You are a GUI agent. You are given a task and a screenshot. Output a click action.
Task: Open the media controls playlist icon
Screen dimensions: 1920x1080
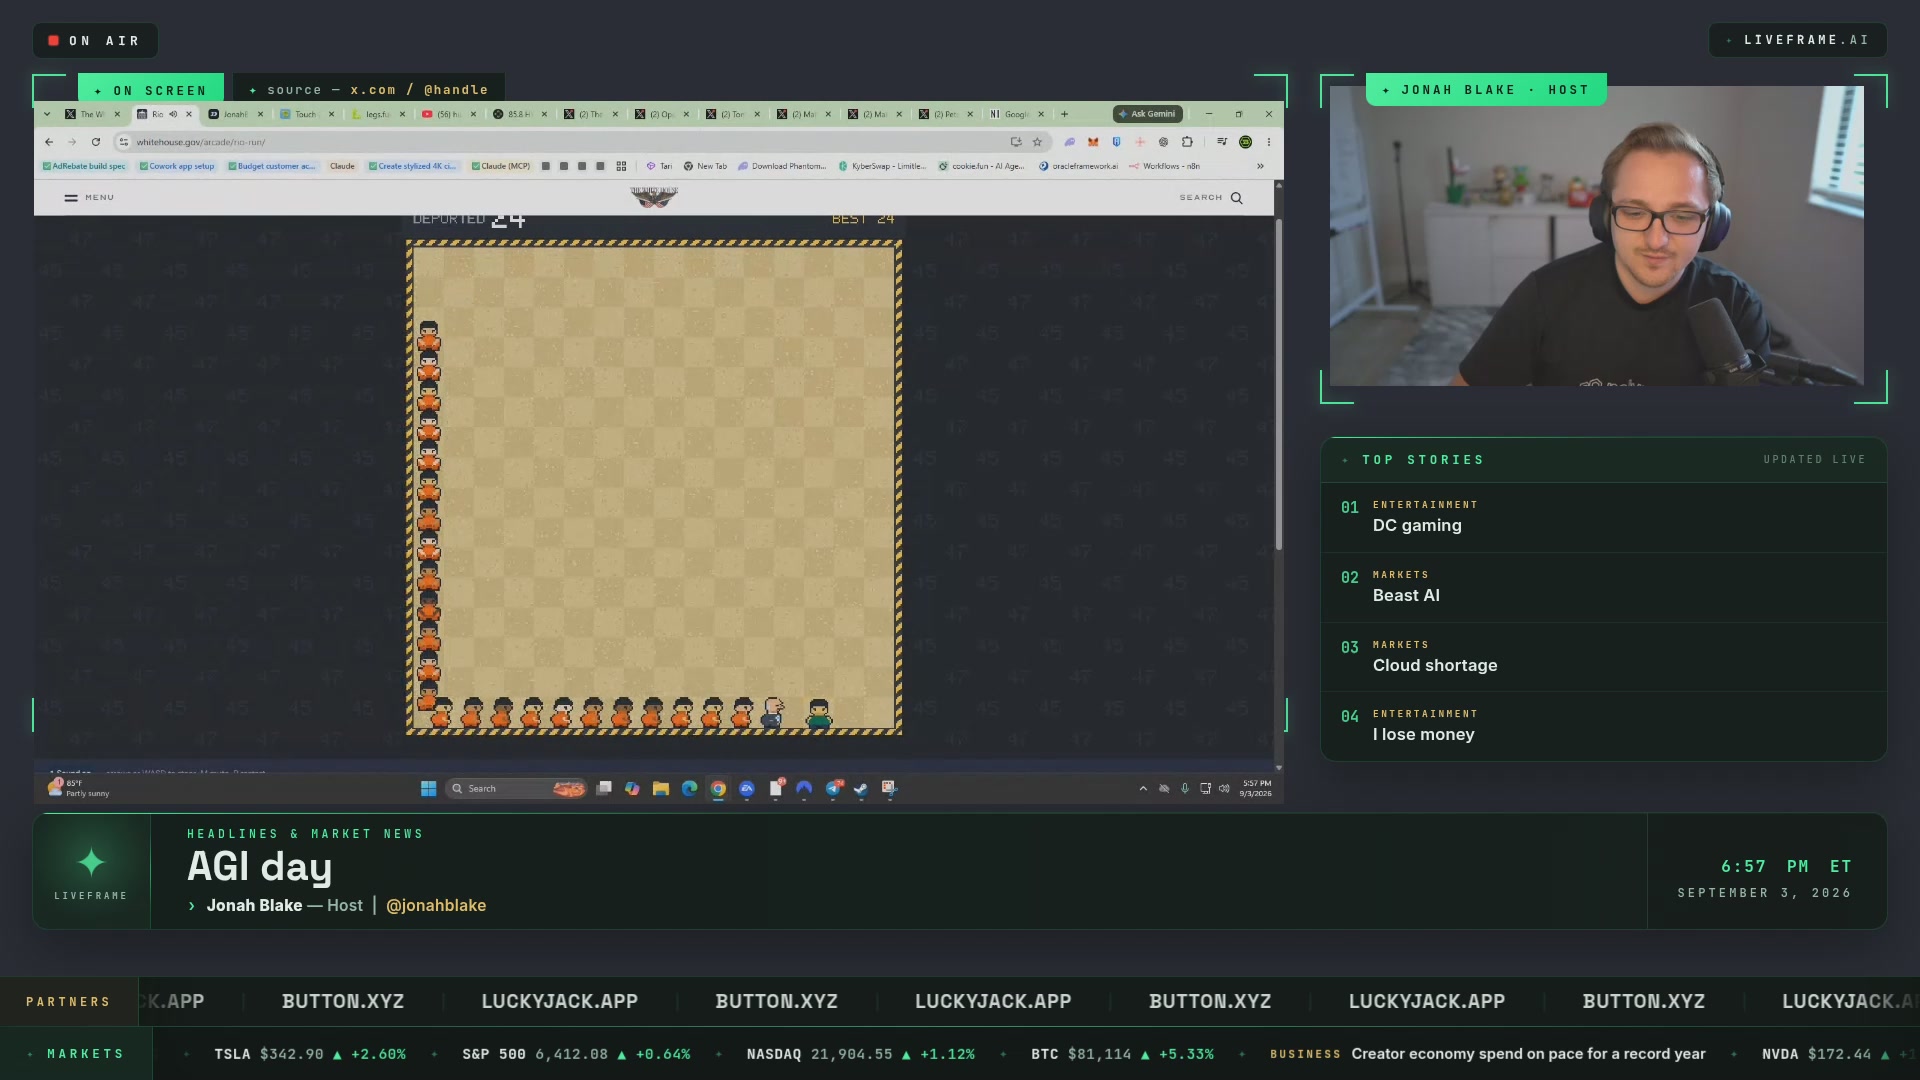[1221, 142]
